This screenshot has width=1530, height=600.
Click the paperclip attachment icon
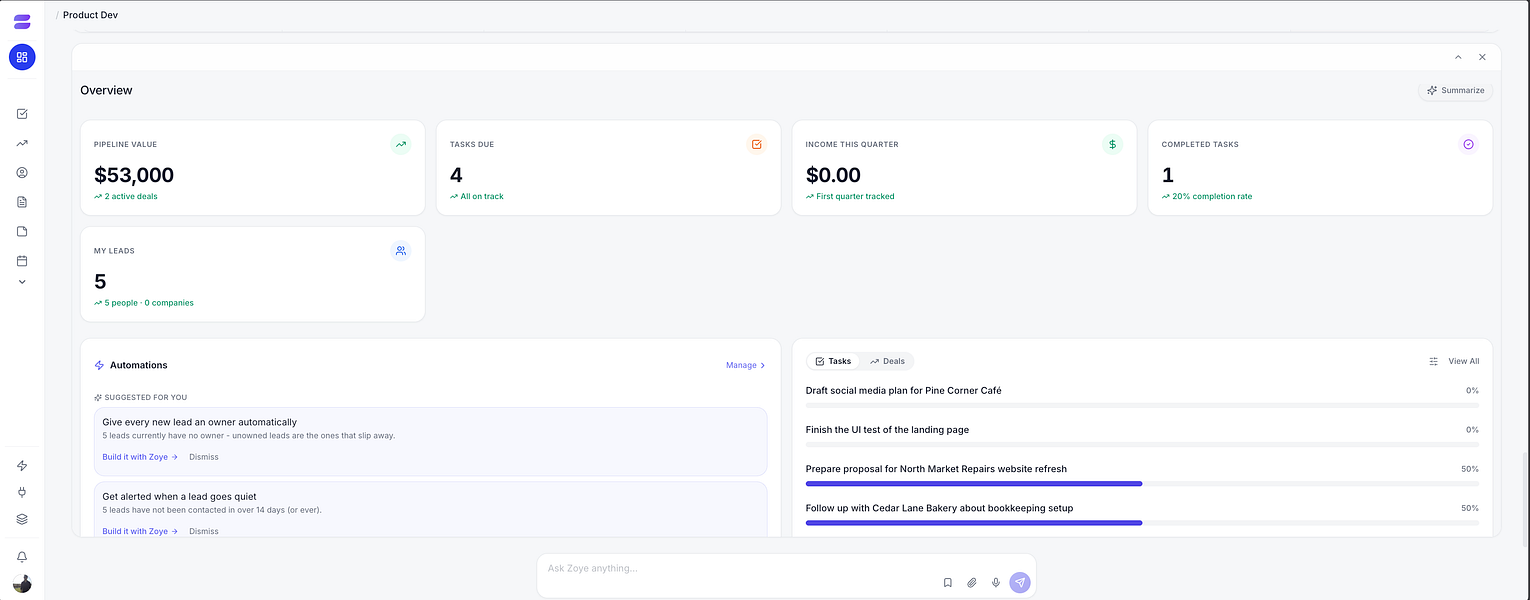click(x=971, y=582)
